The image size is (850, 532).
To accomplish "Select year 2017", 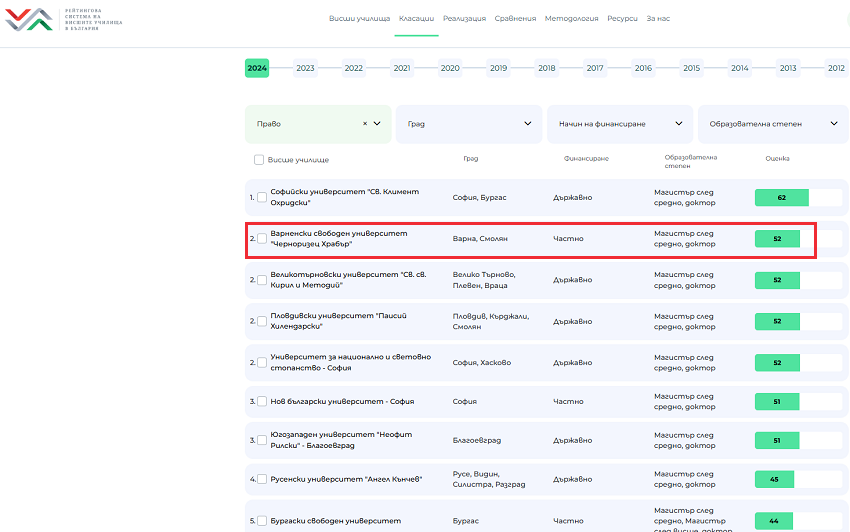I will tap(595, 68).
